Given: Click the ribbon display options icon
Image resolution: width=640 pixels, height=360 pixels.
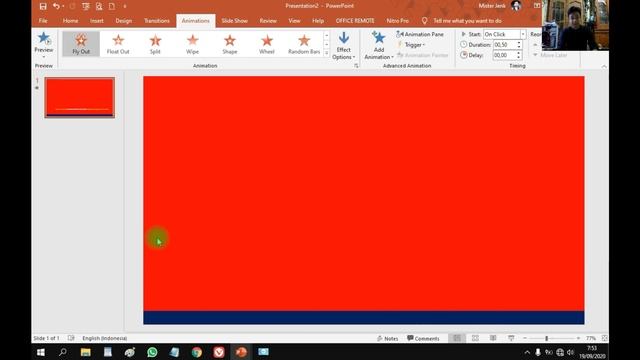Looking at the screenshot, I should (x=537, y=6).
